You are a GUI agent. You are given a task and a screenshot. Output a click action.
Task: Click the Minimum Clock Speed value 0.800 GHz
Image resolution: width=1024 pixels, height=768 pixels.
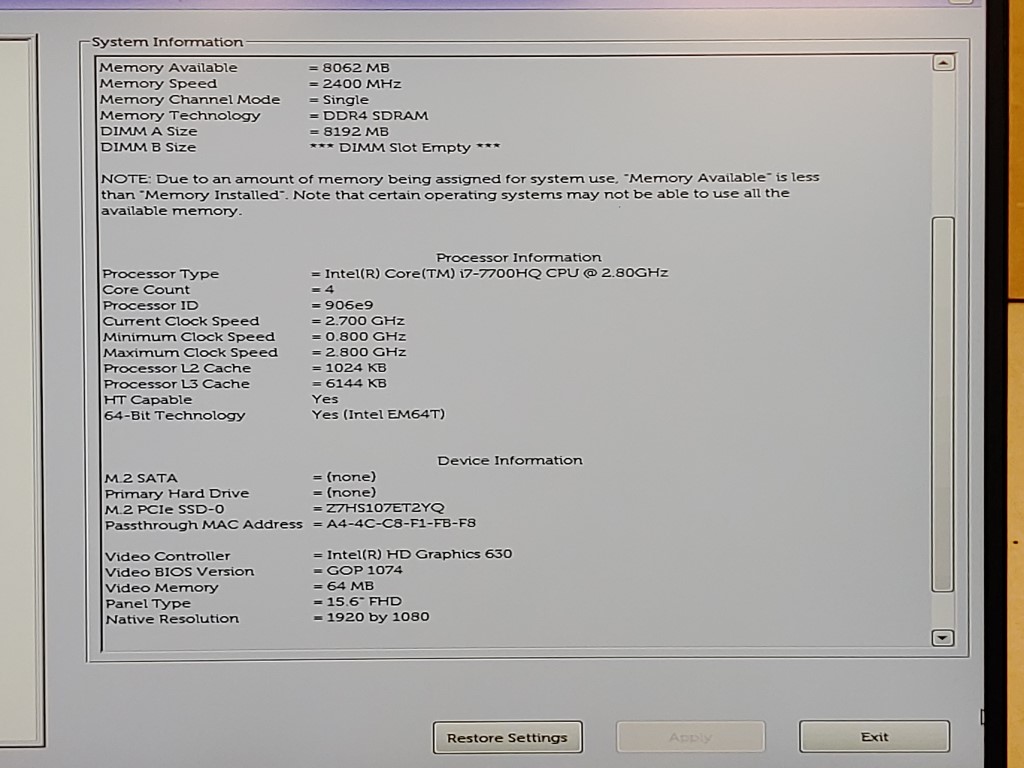point(366,337)
